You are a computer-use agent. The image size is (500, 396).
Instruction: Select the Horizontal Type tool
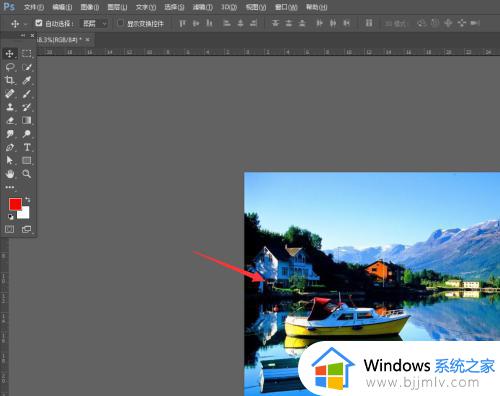(x=27, y=147)
